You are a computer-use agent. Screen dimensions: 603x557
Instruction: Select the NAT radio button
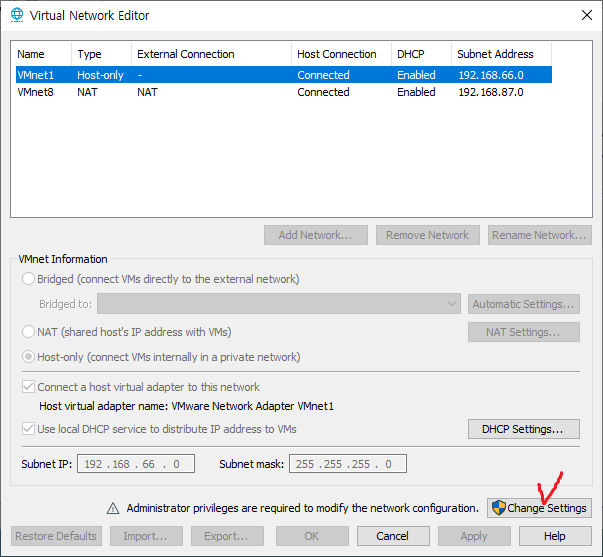pyautogui.click(x=28, y=332)
